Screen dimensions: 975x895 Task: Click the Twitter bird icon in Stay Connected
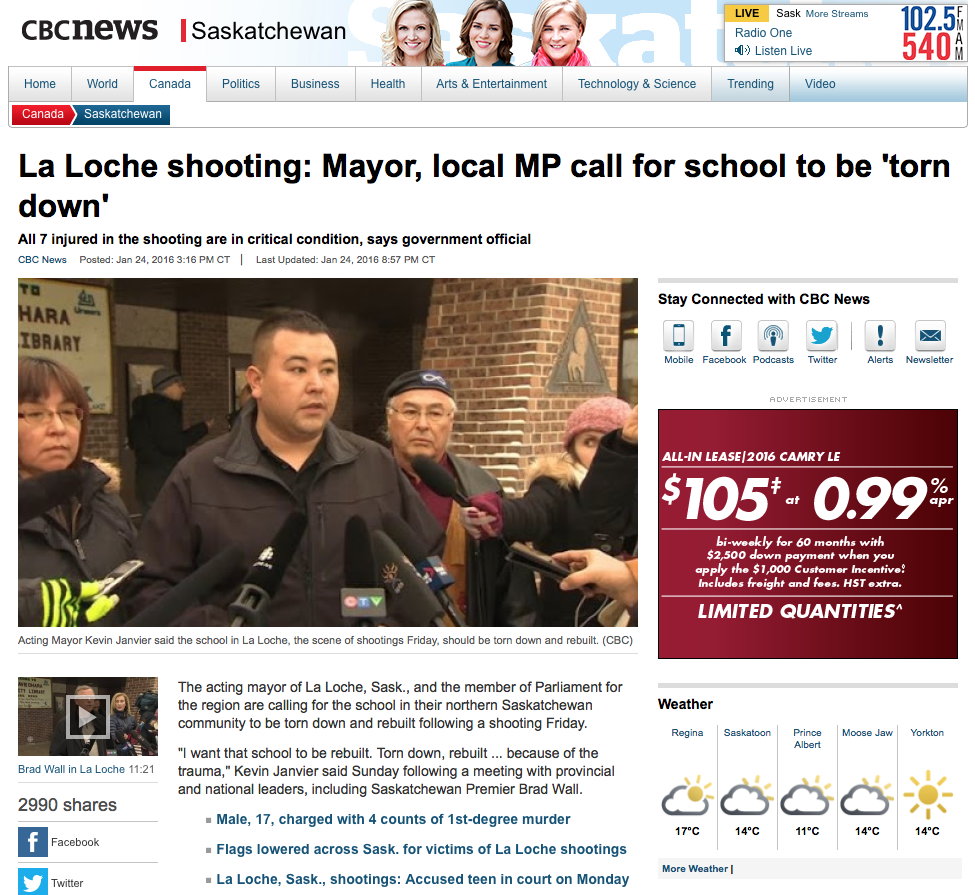(x=822, y=336)
